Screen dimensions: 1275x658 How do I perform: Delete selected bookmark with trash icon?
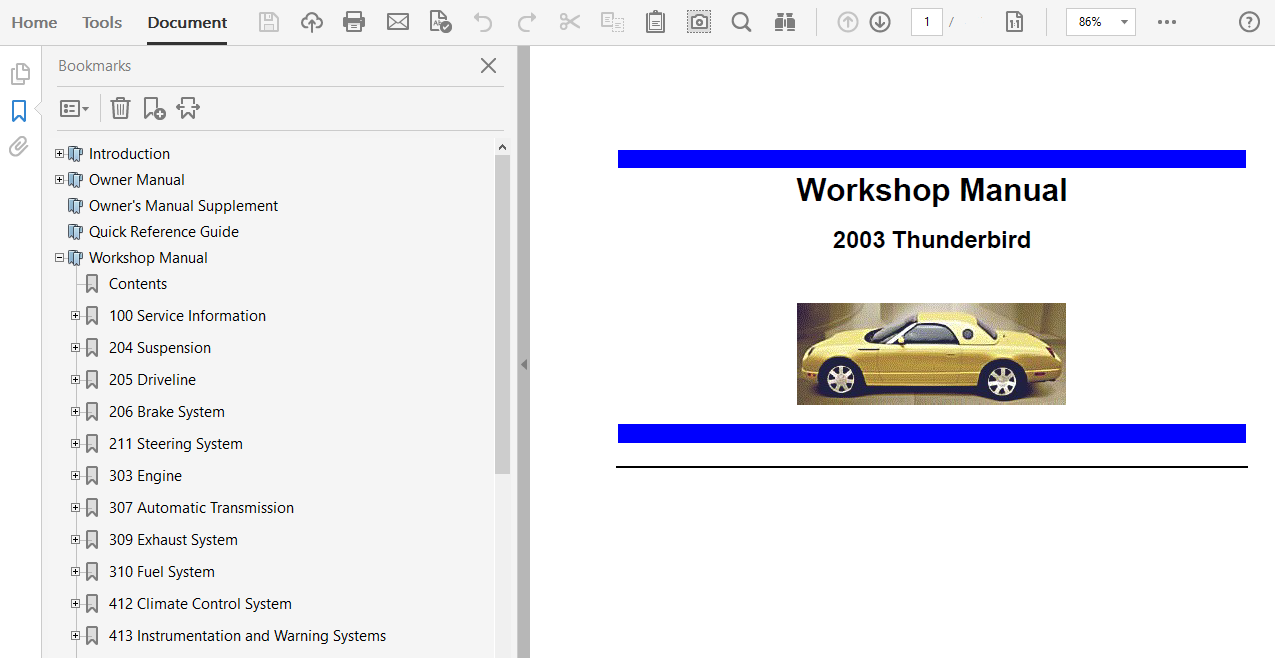[x=120, y=108]
